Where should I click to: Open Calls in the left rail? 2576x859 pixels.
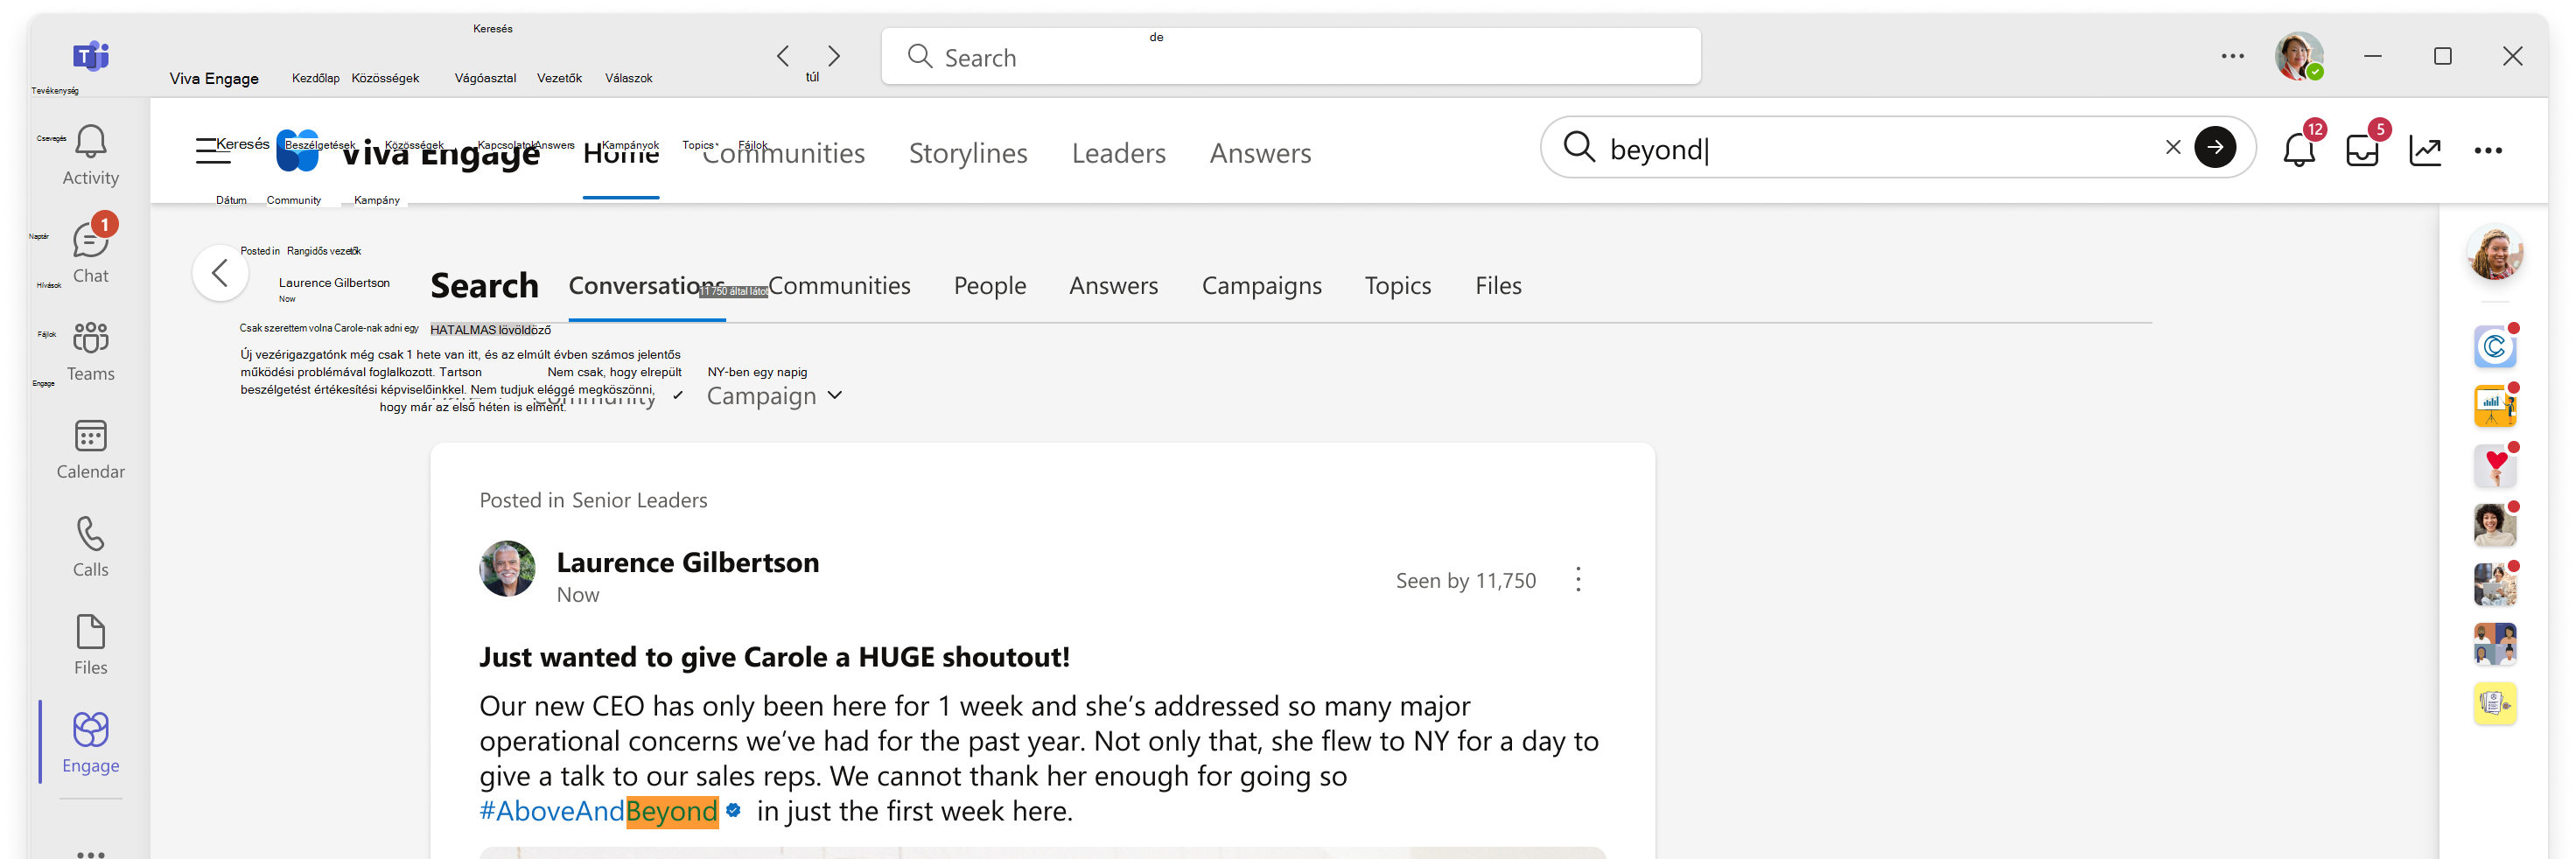tap(90, 548)
